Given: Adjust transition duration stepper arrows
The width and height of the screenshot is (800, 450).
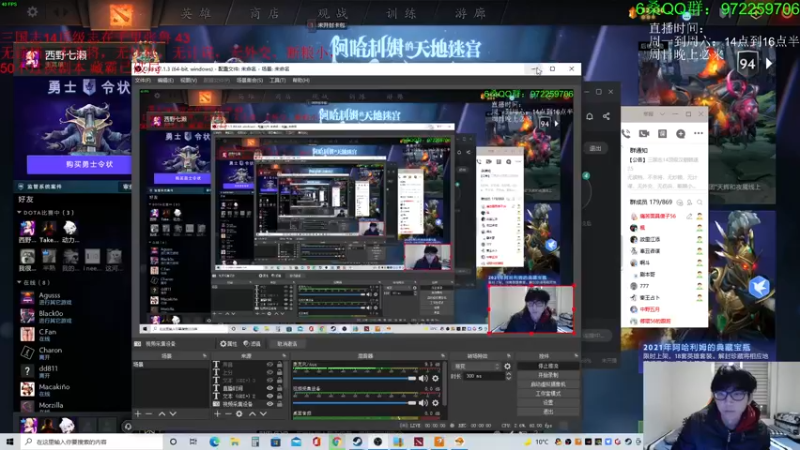Looking at the screenshot, I should point(508,376).
